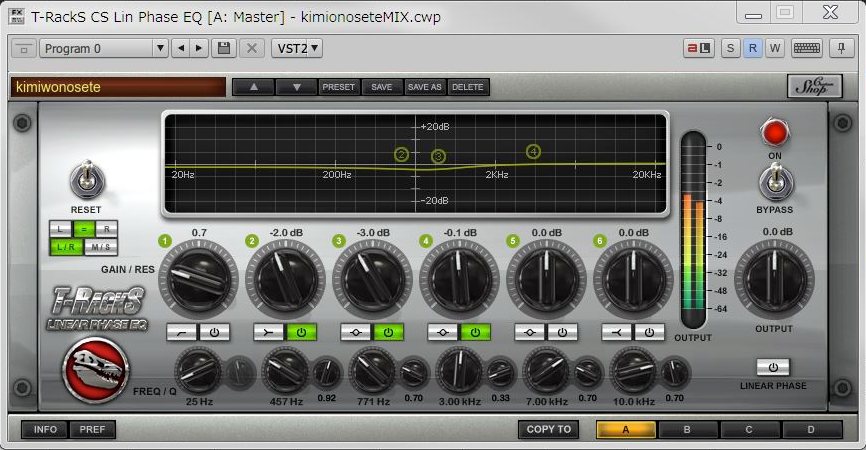Go to previous program arrow
Screen dimensions: 866x450
click(x=181, y=49)
